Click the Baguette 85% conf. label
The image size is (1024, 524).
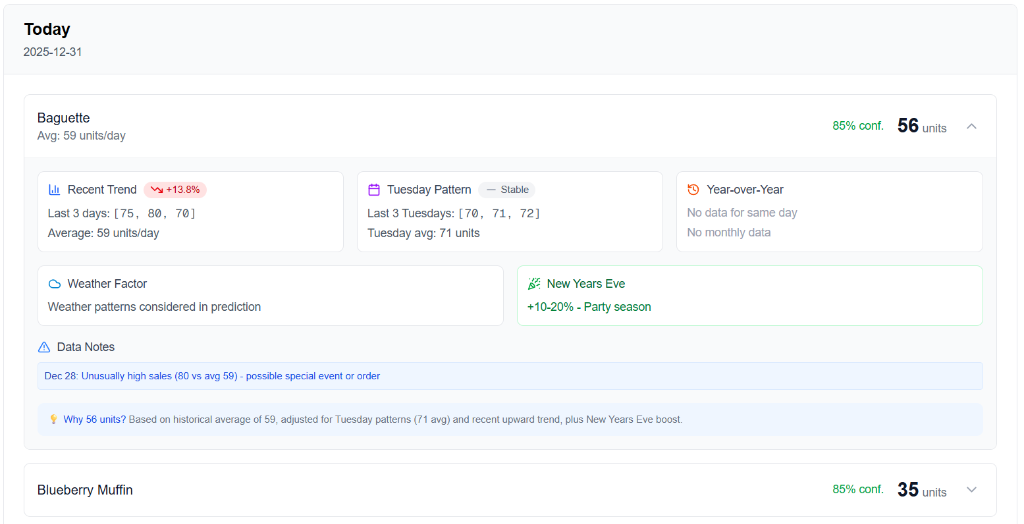tap(857, 126)
